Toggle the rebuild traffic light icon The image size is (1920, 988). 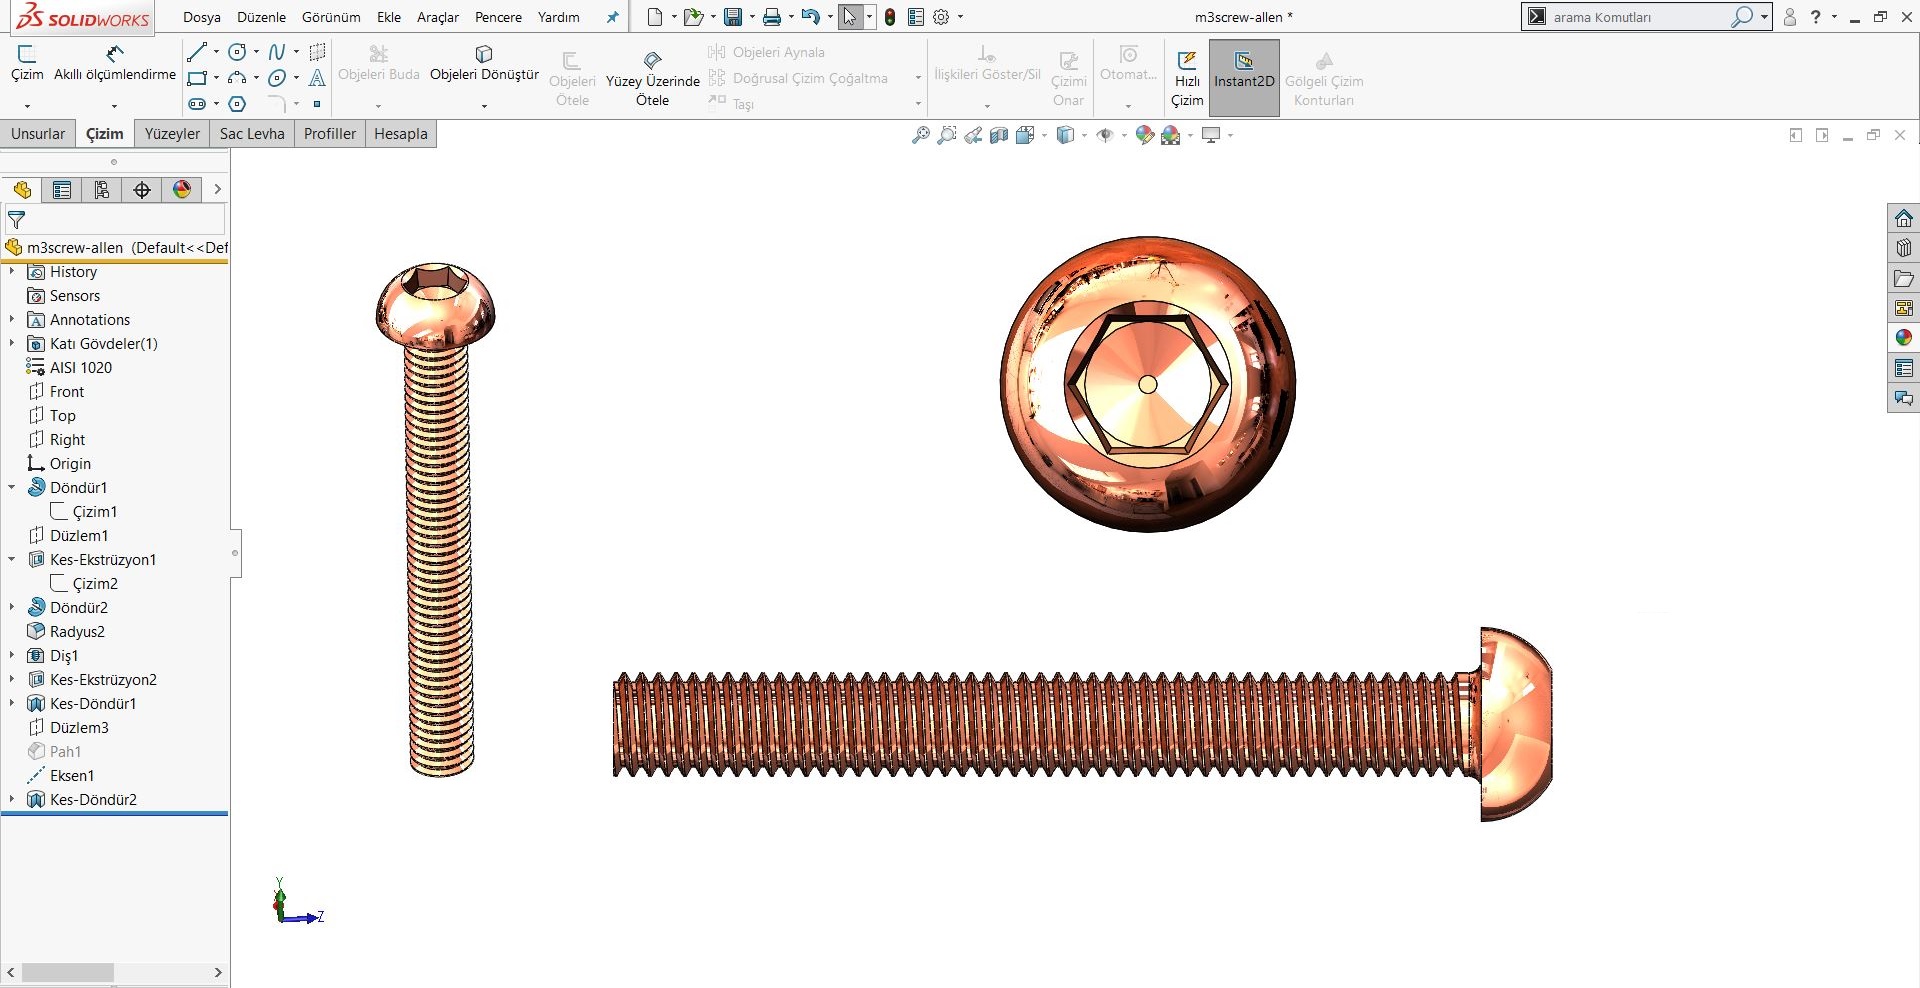pyautogui.click(x=890, y=17)
